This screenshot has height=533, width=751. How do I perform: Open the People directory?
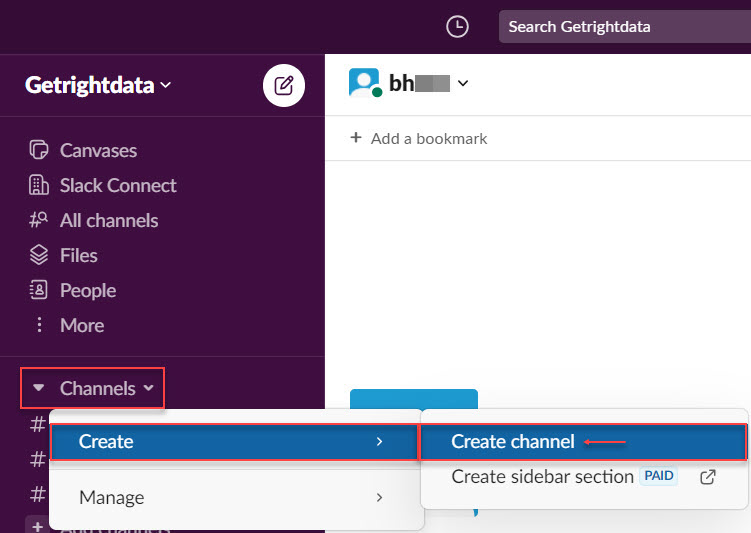(88, 290)
